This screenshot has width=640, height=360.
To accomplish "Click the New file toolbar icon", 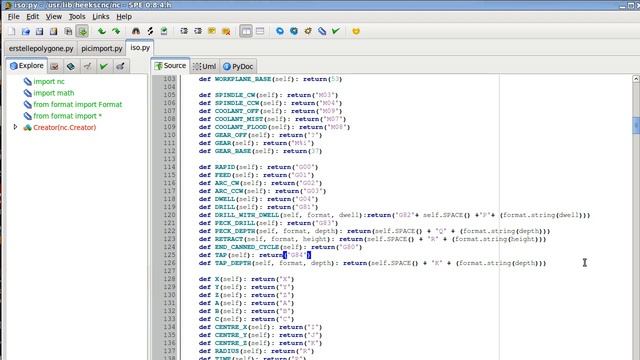I will 12,31.
